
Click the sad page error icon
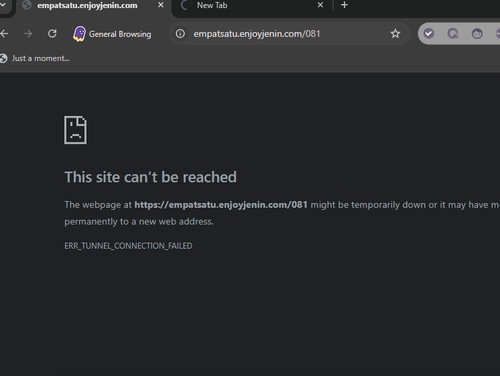pyautogui.click(x=75, y=130)
